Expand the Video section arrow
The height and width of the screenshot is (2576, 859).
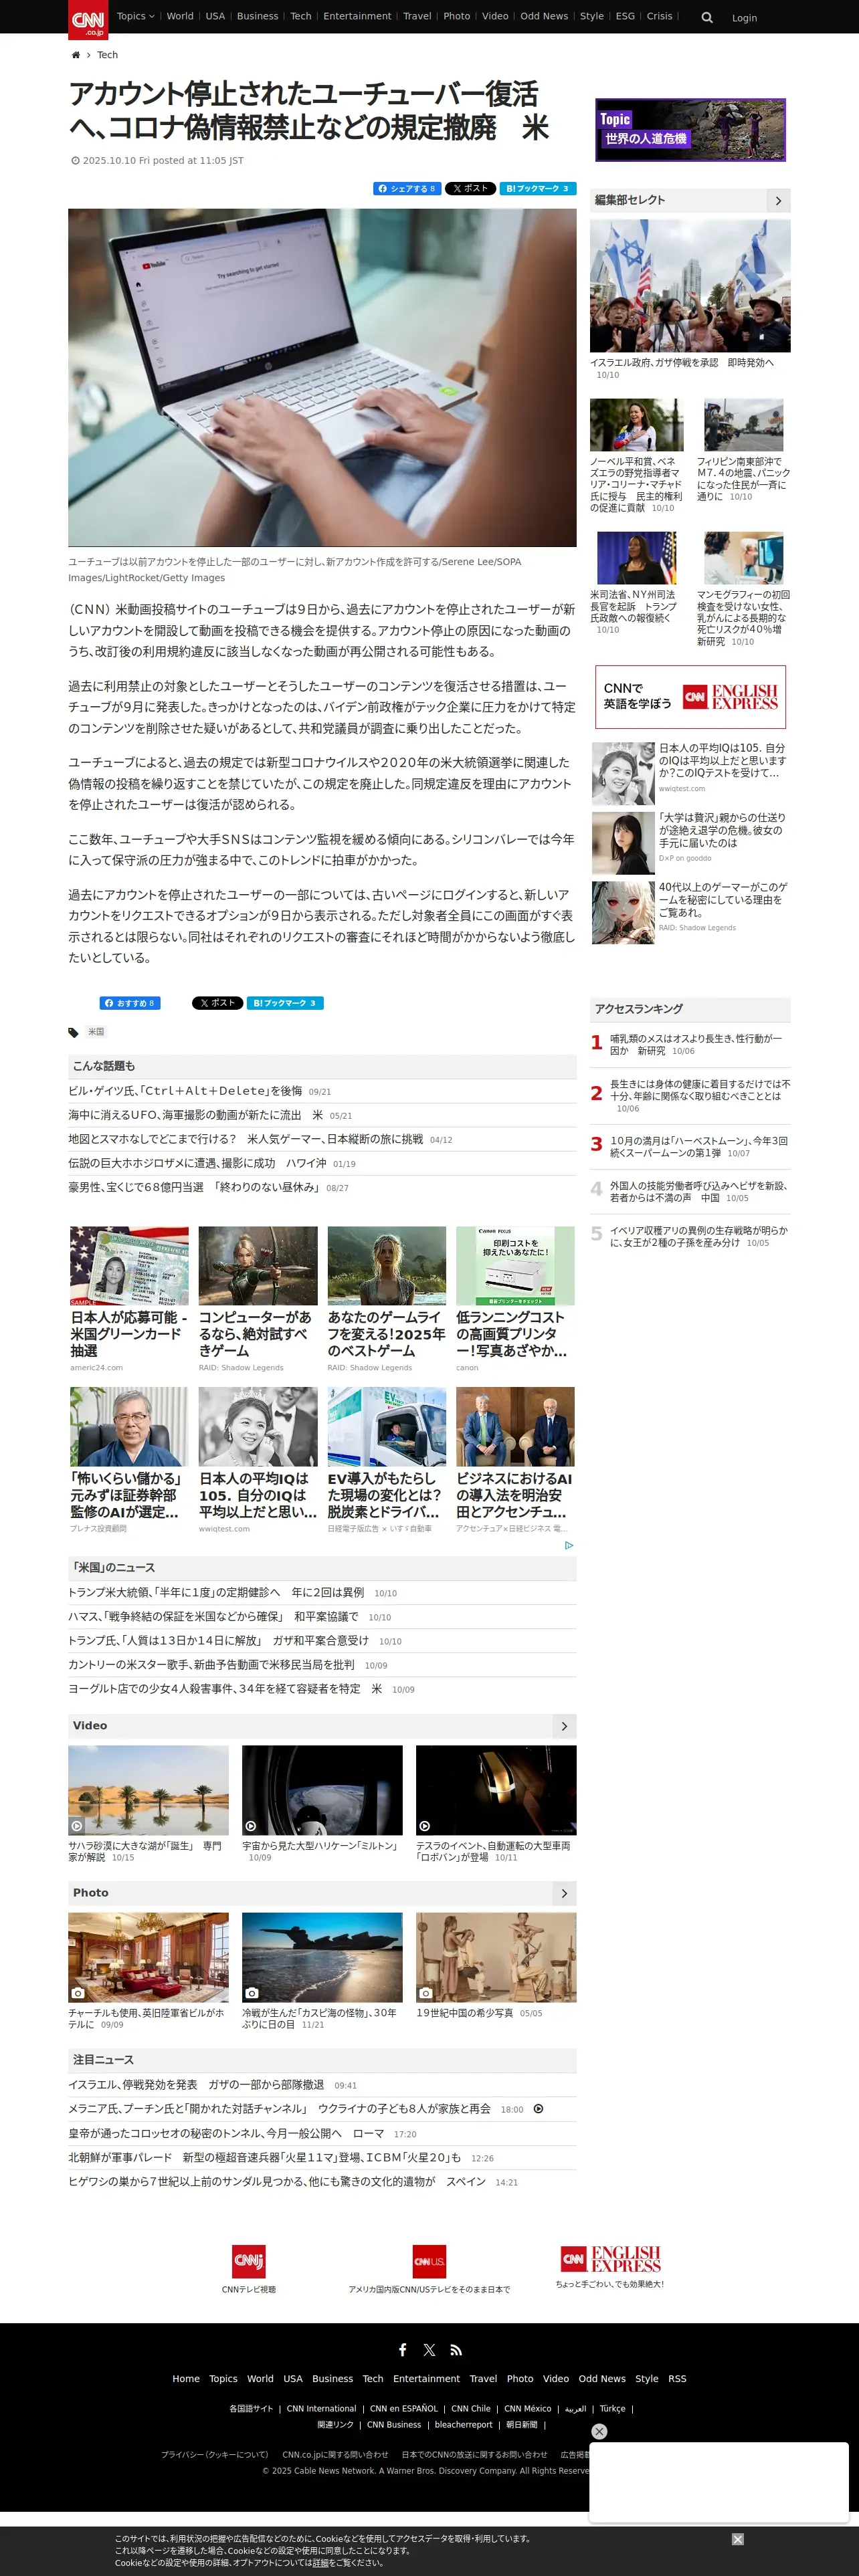pos(564,1726)
